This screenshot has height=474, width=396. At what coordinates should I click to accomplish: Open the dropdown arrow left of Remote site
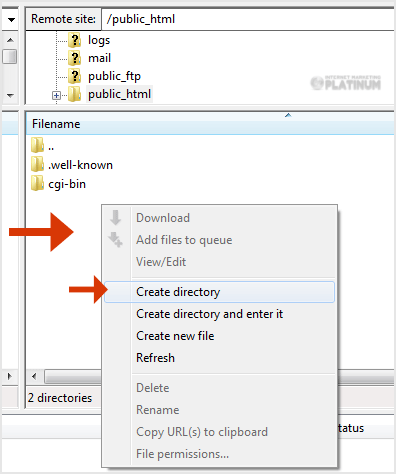pos(11,20)
